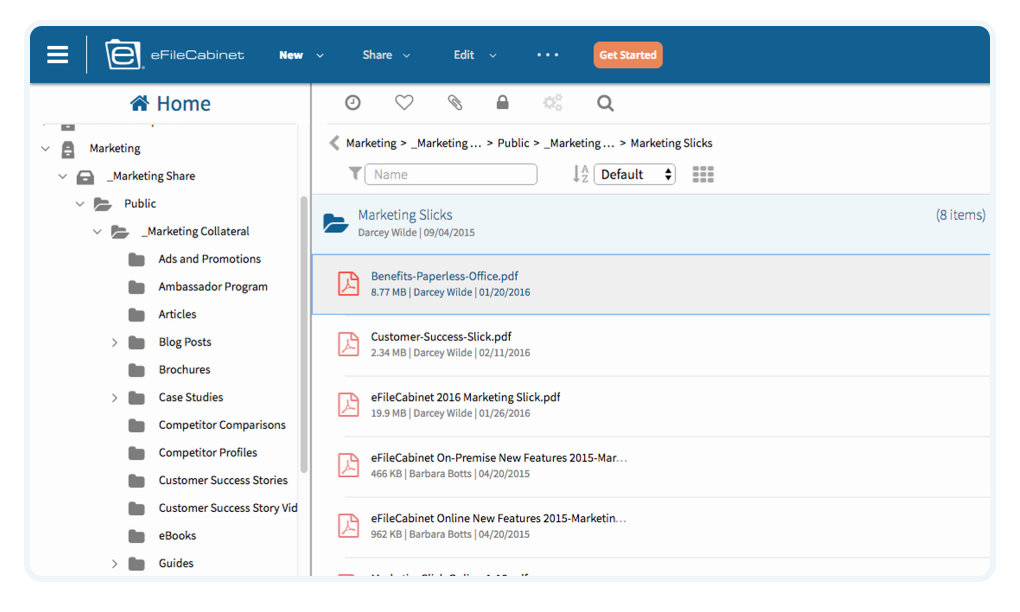
Task: Switch to grid view icon
Action: point(703,174)
